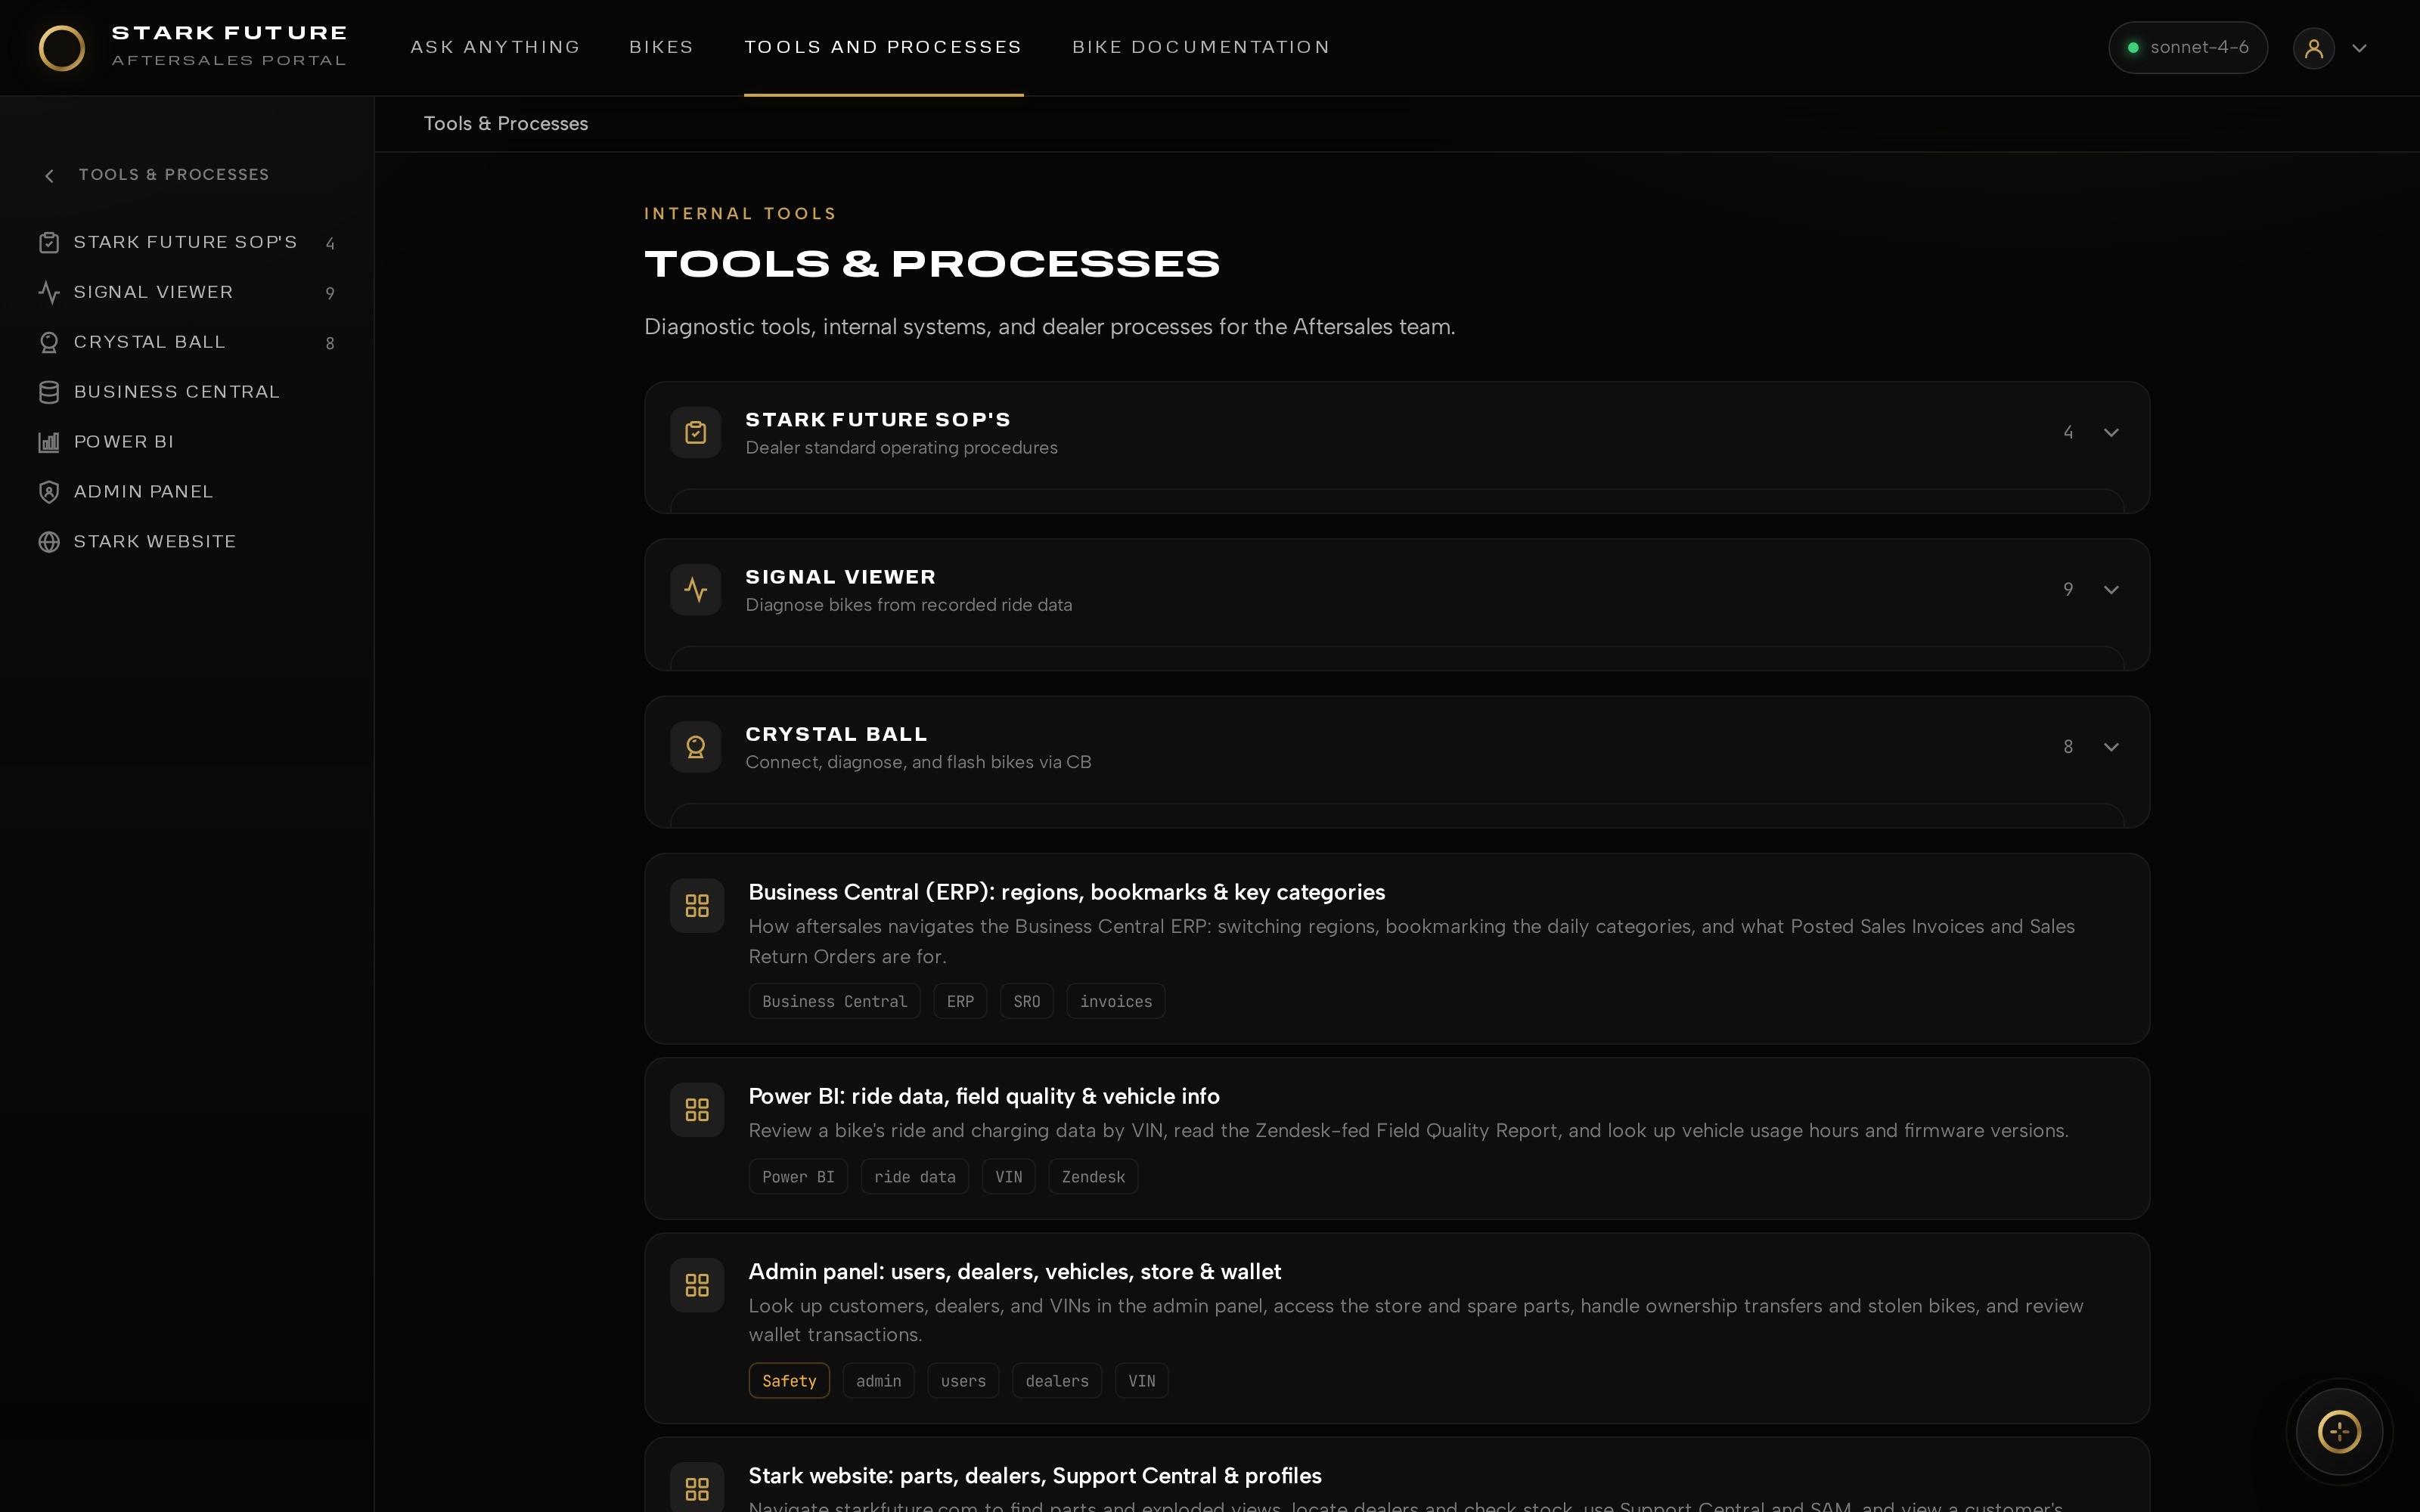Click the Signal Viewer card waveform icon
The image size is (2420, 1512).
point(696,589)
